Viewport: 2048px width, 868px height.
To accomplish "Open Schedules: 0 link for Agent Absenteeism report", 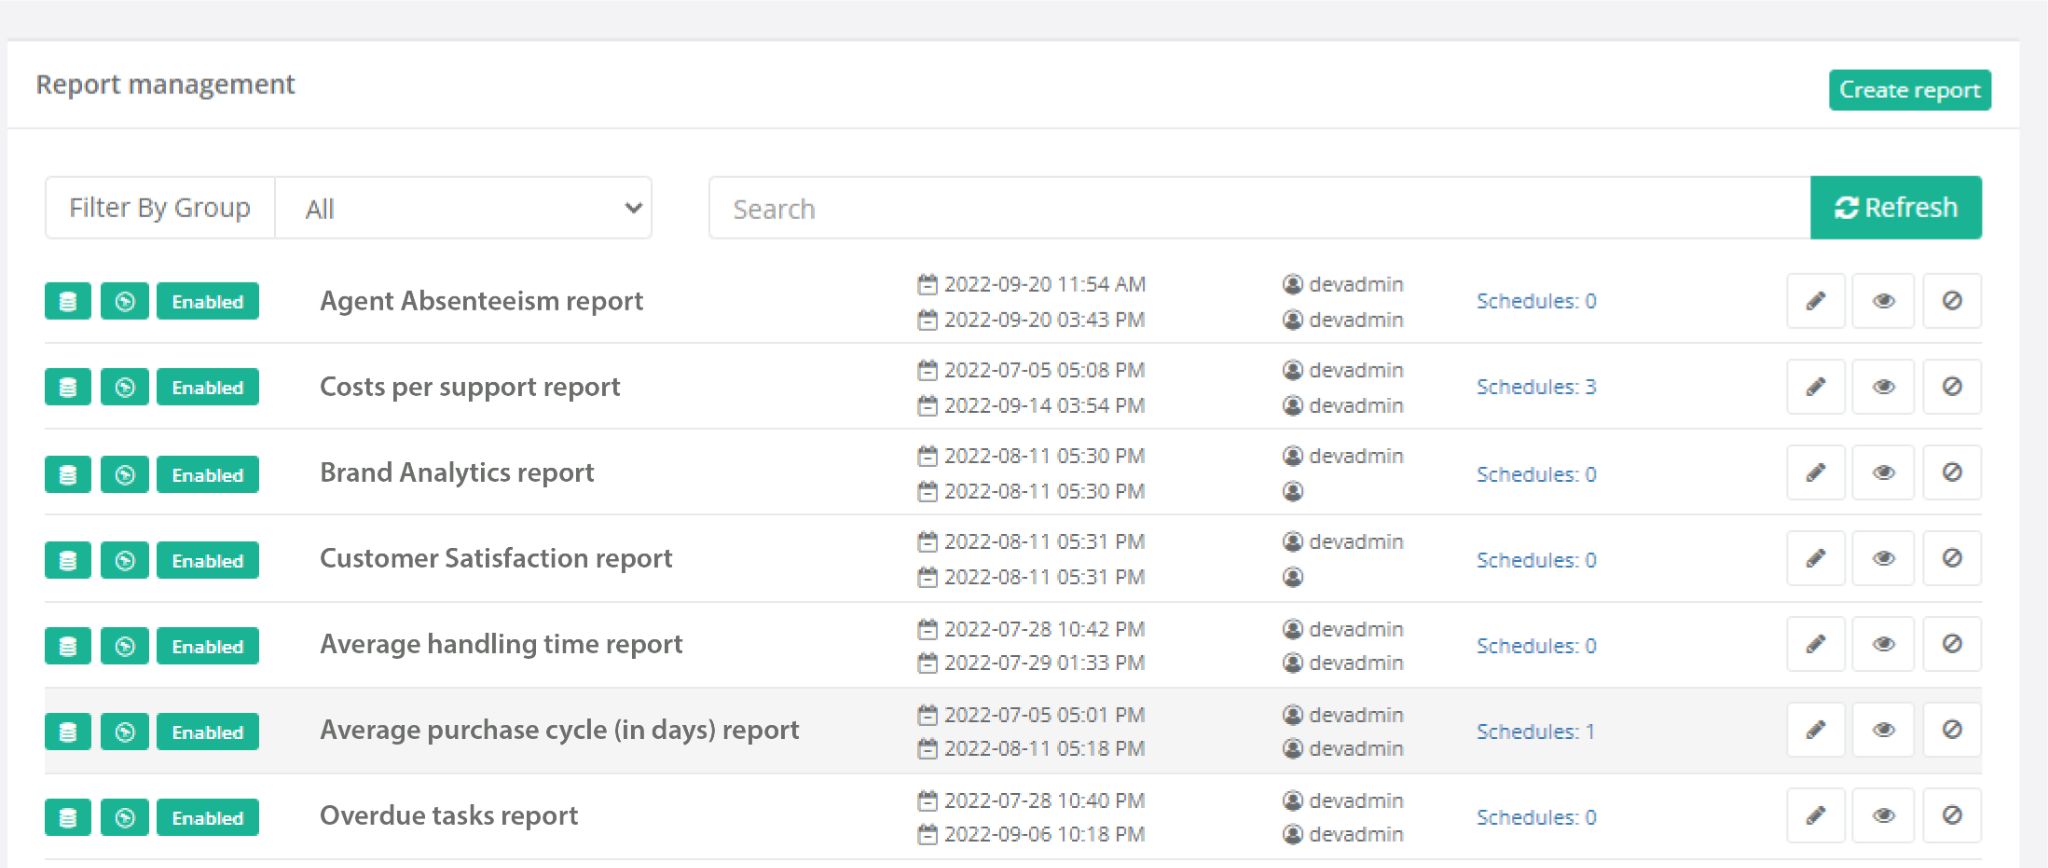I will (x=1536, y=301).
